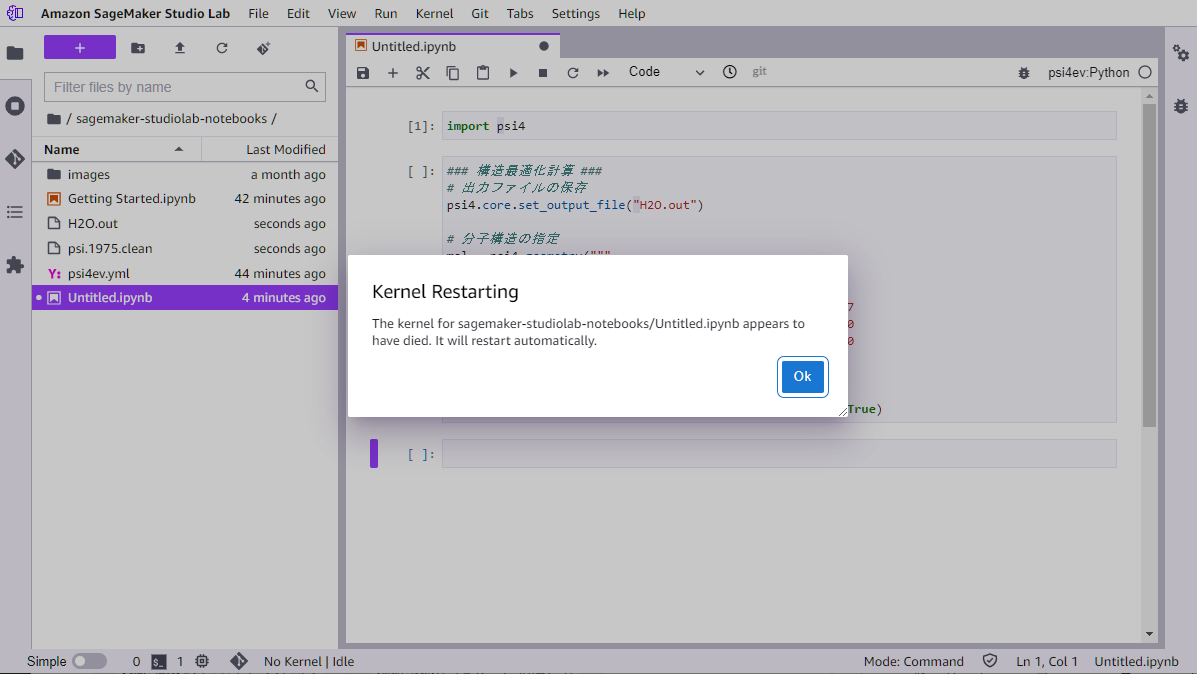
Task: Click Ln 1, Col 1 status entry
Action: point(1047,662)
